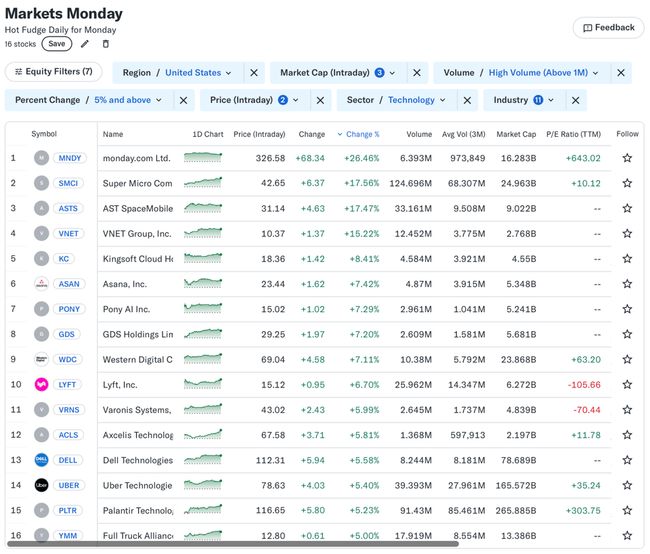Follow monday.com with the star icon

tap(627, 158)
